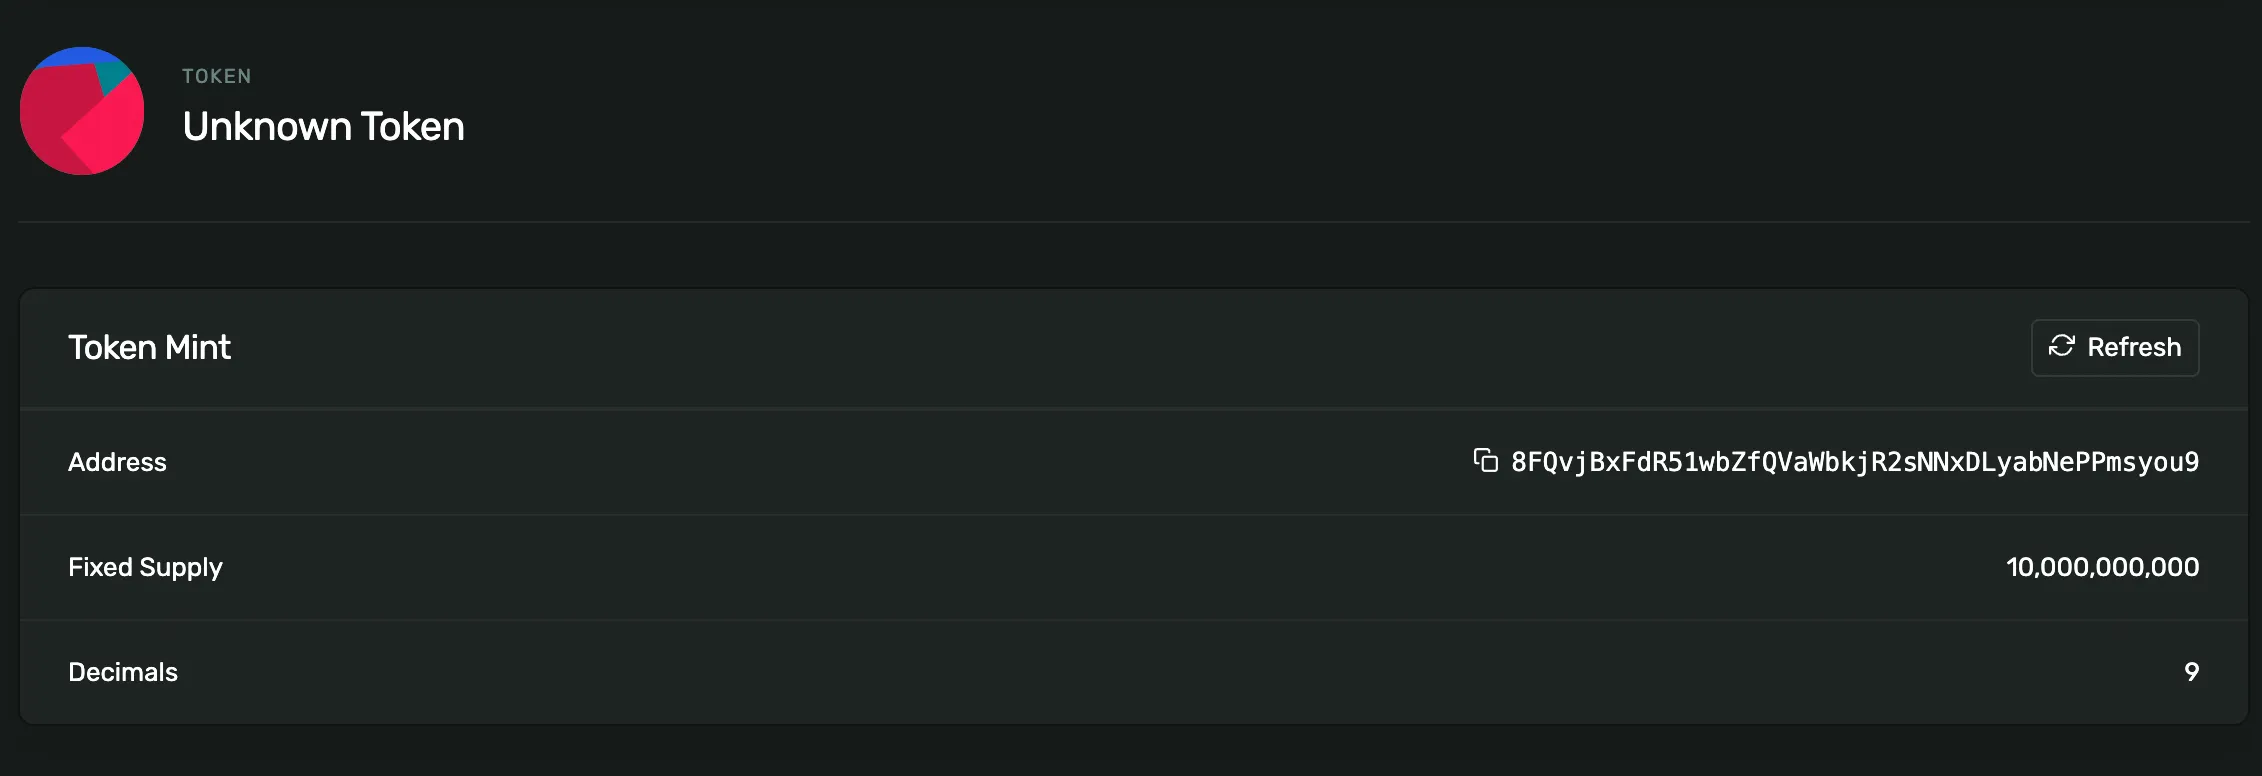
Task: Click the round token avatar image
Action: 82,111
